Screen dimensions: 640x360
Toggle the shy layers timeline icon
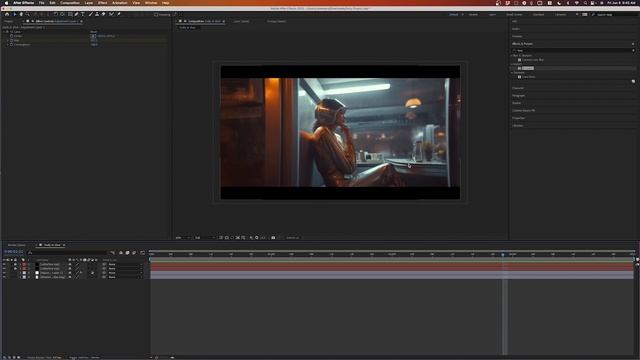tap(121, 253)
